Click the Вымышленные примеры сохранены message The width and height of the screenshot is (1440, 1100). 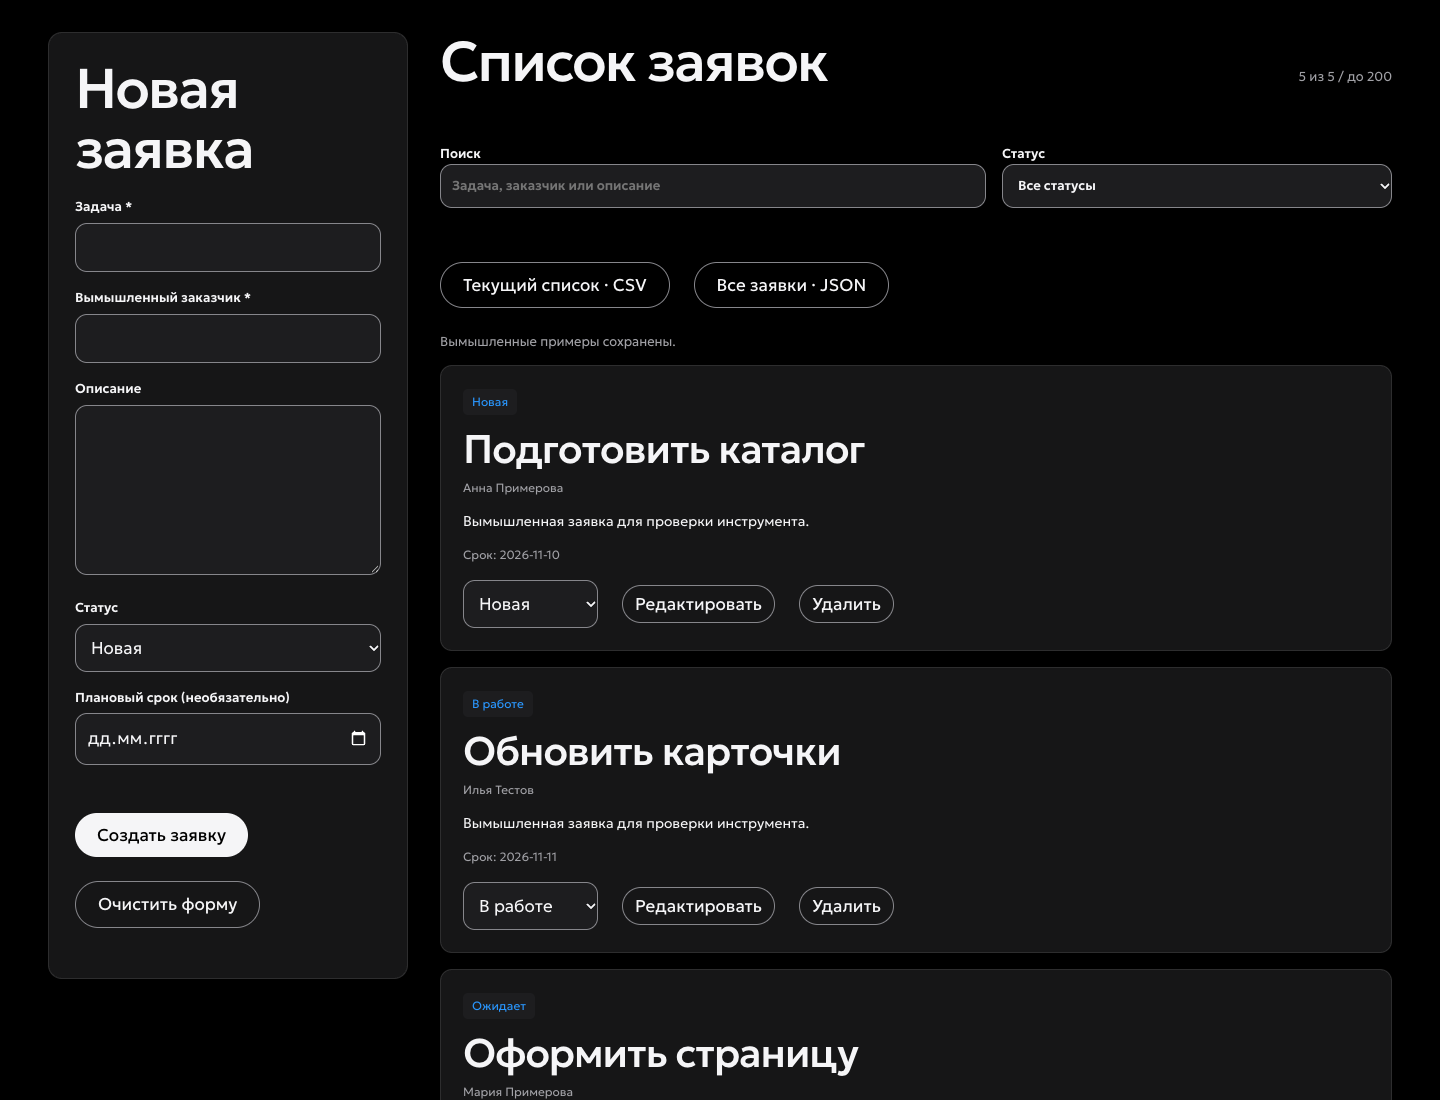coord(558,342)
